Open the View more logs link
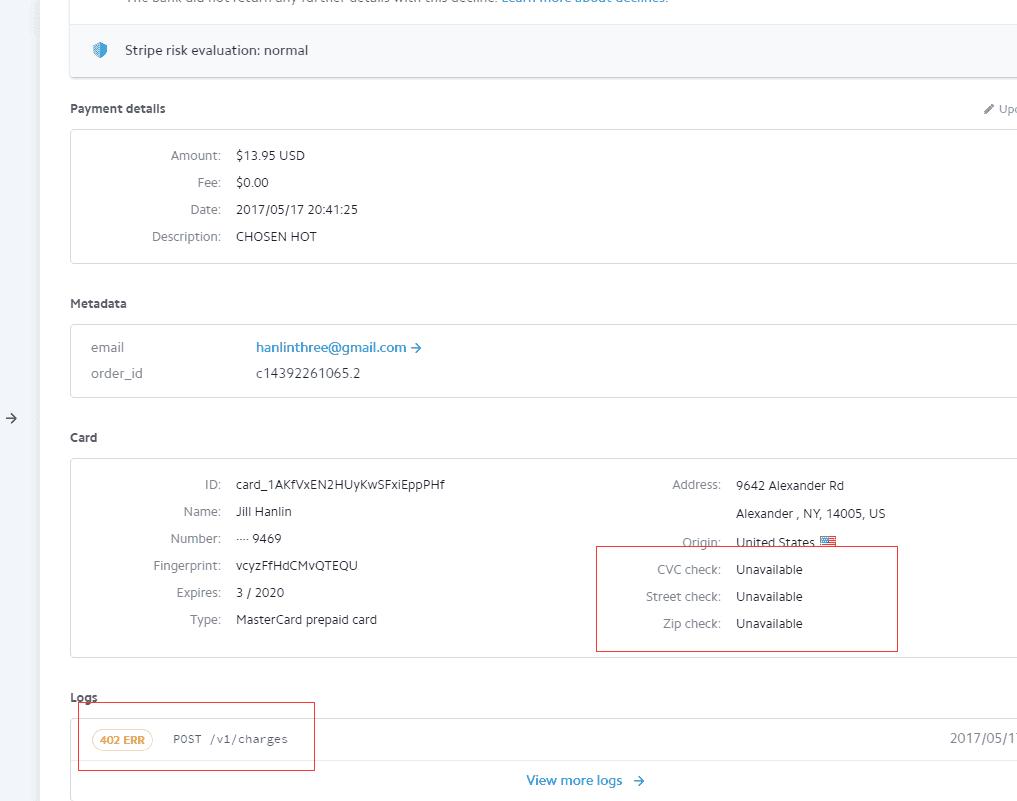The image size is (1017, 801). click(x=574, y=780)
